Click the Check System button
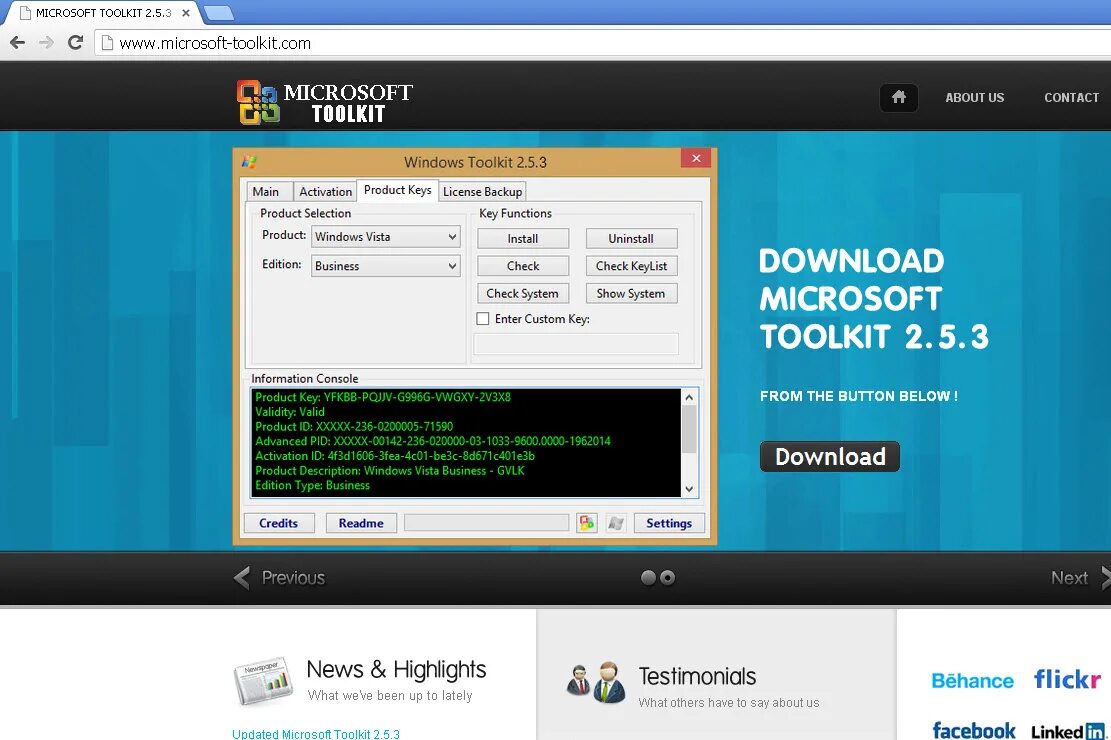Viewport: 1111px width, 740px height. pyautogui.click(x=523, y=293)
